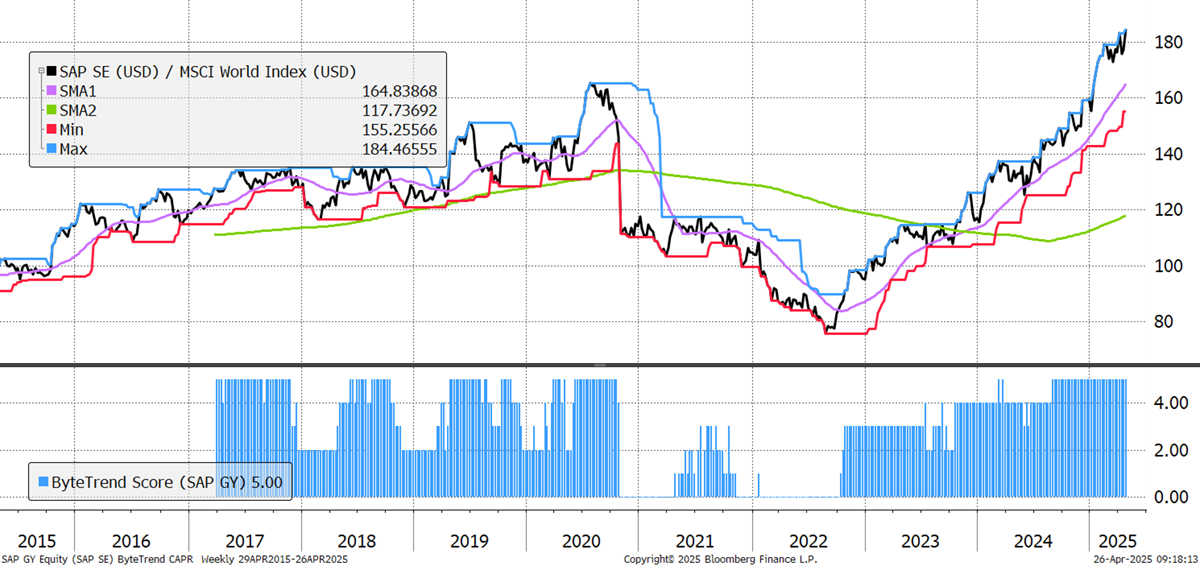Click the SMA2 value 117.73692

tap(400, 110)
